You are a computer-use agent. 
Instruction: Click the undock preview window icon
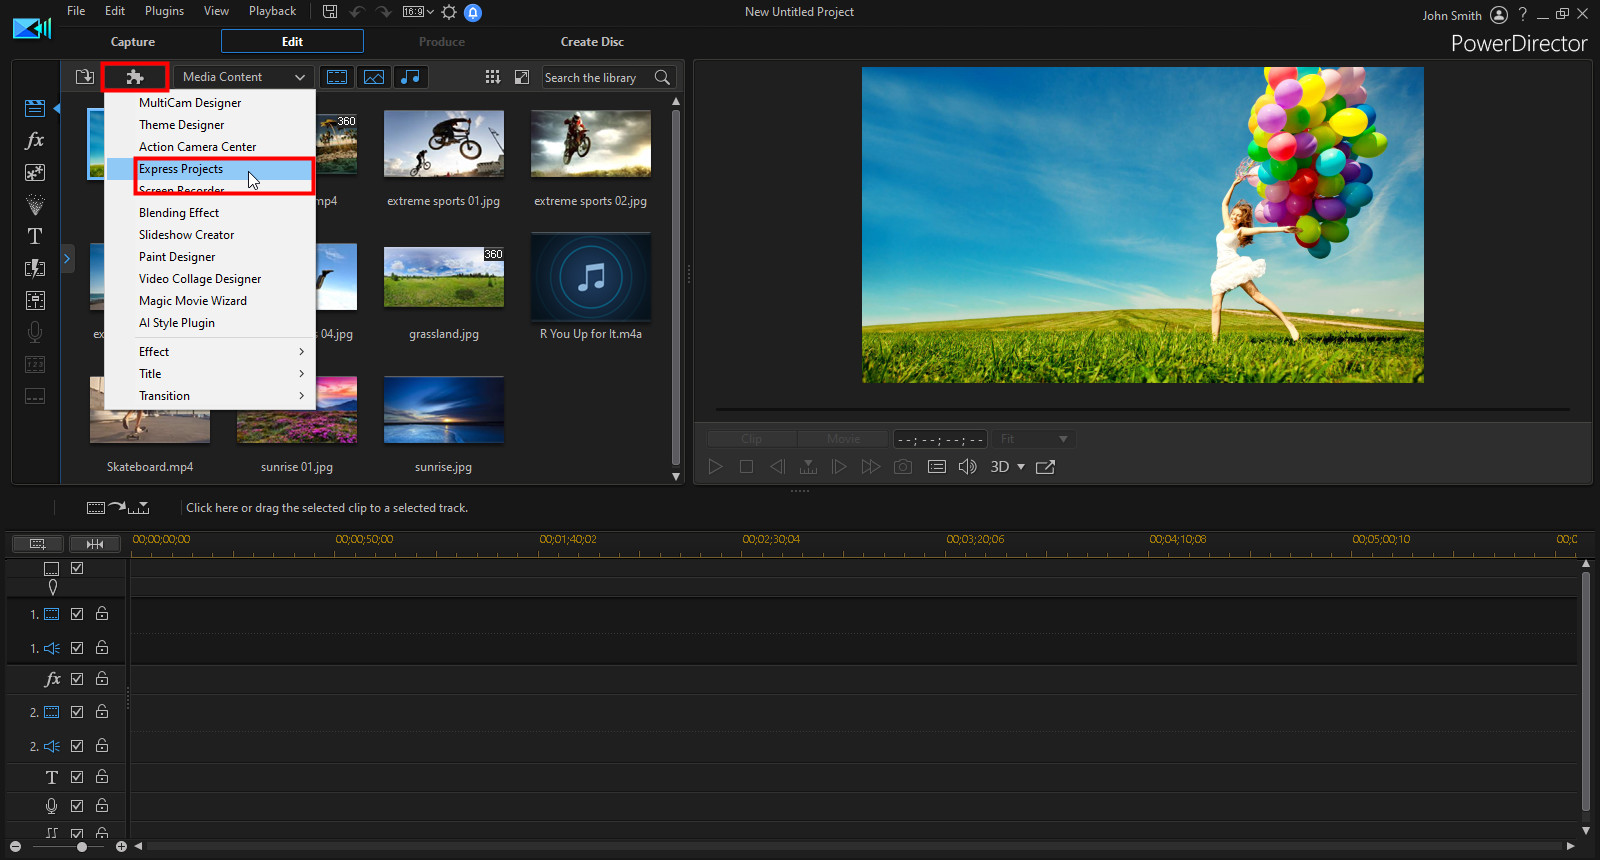click(1045, 467)
